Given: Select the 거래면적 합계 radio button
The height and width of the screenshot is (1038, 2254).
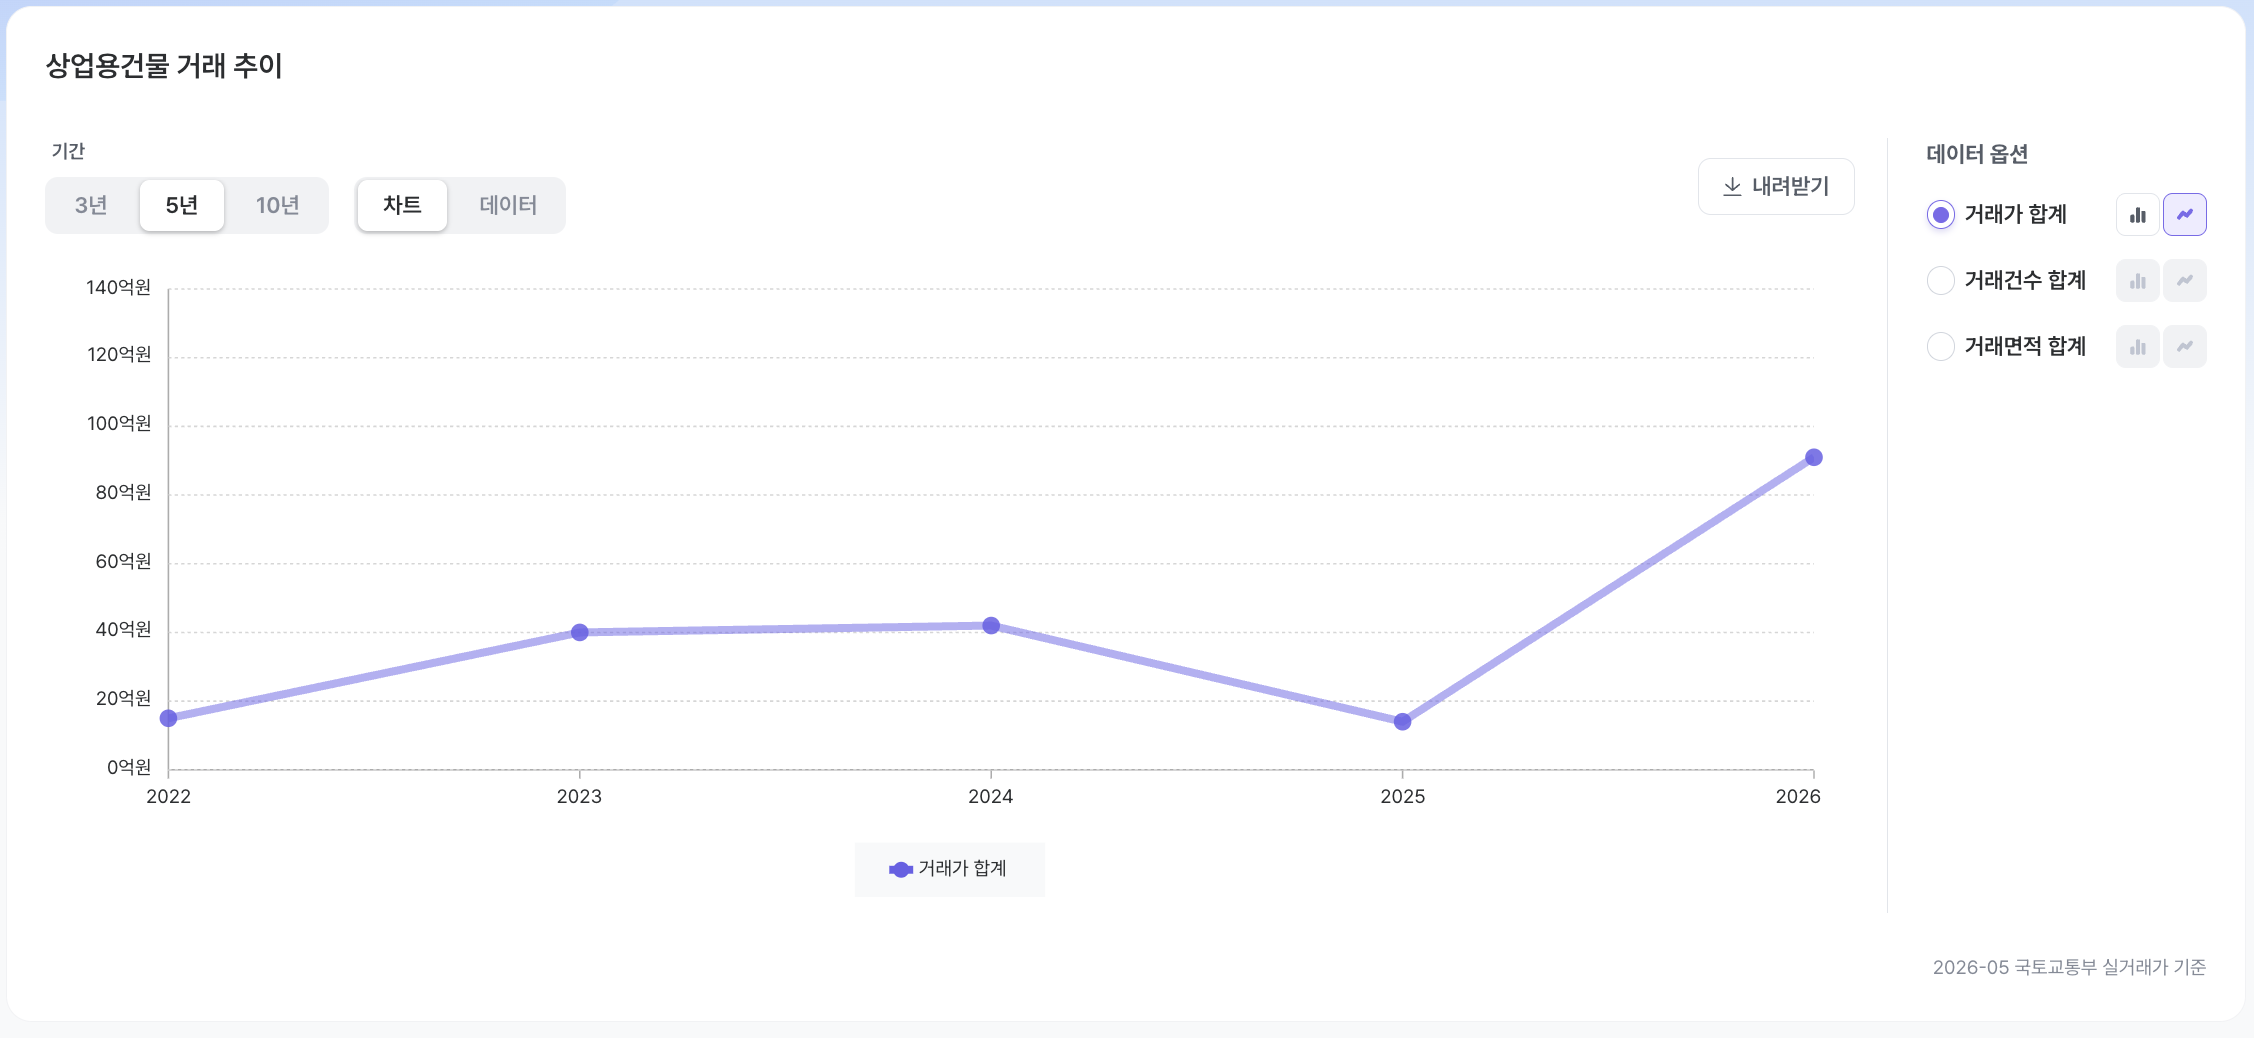Looking at the screenshot, I should (x=1941, y=347).
